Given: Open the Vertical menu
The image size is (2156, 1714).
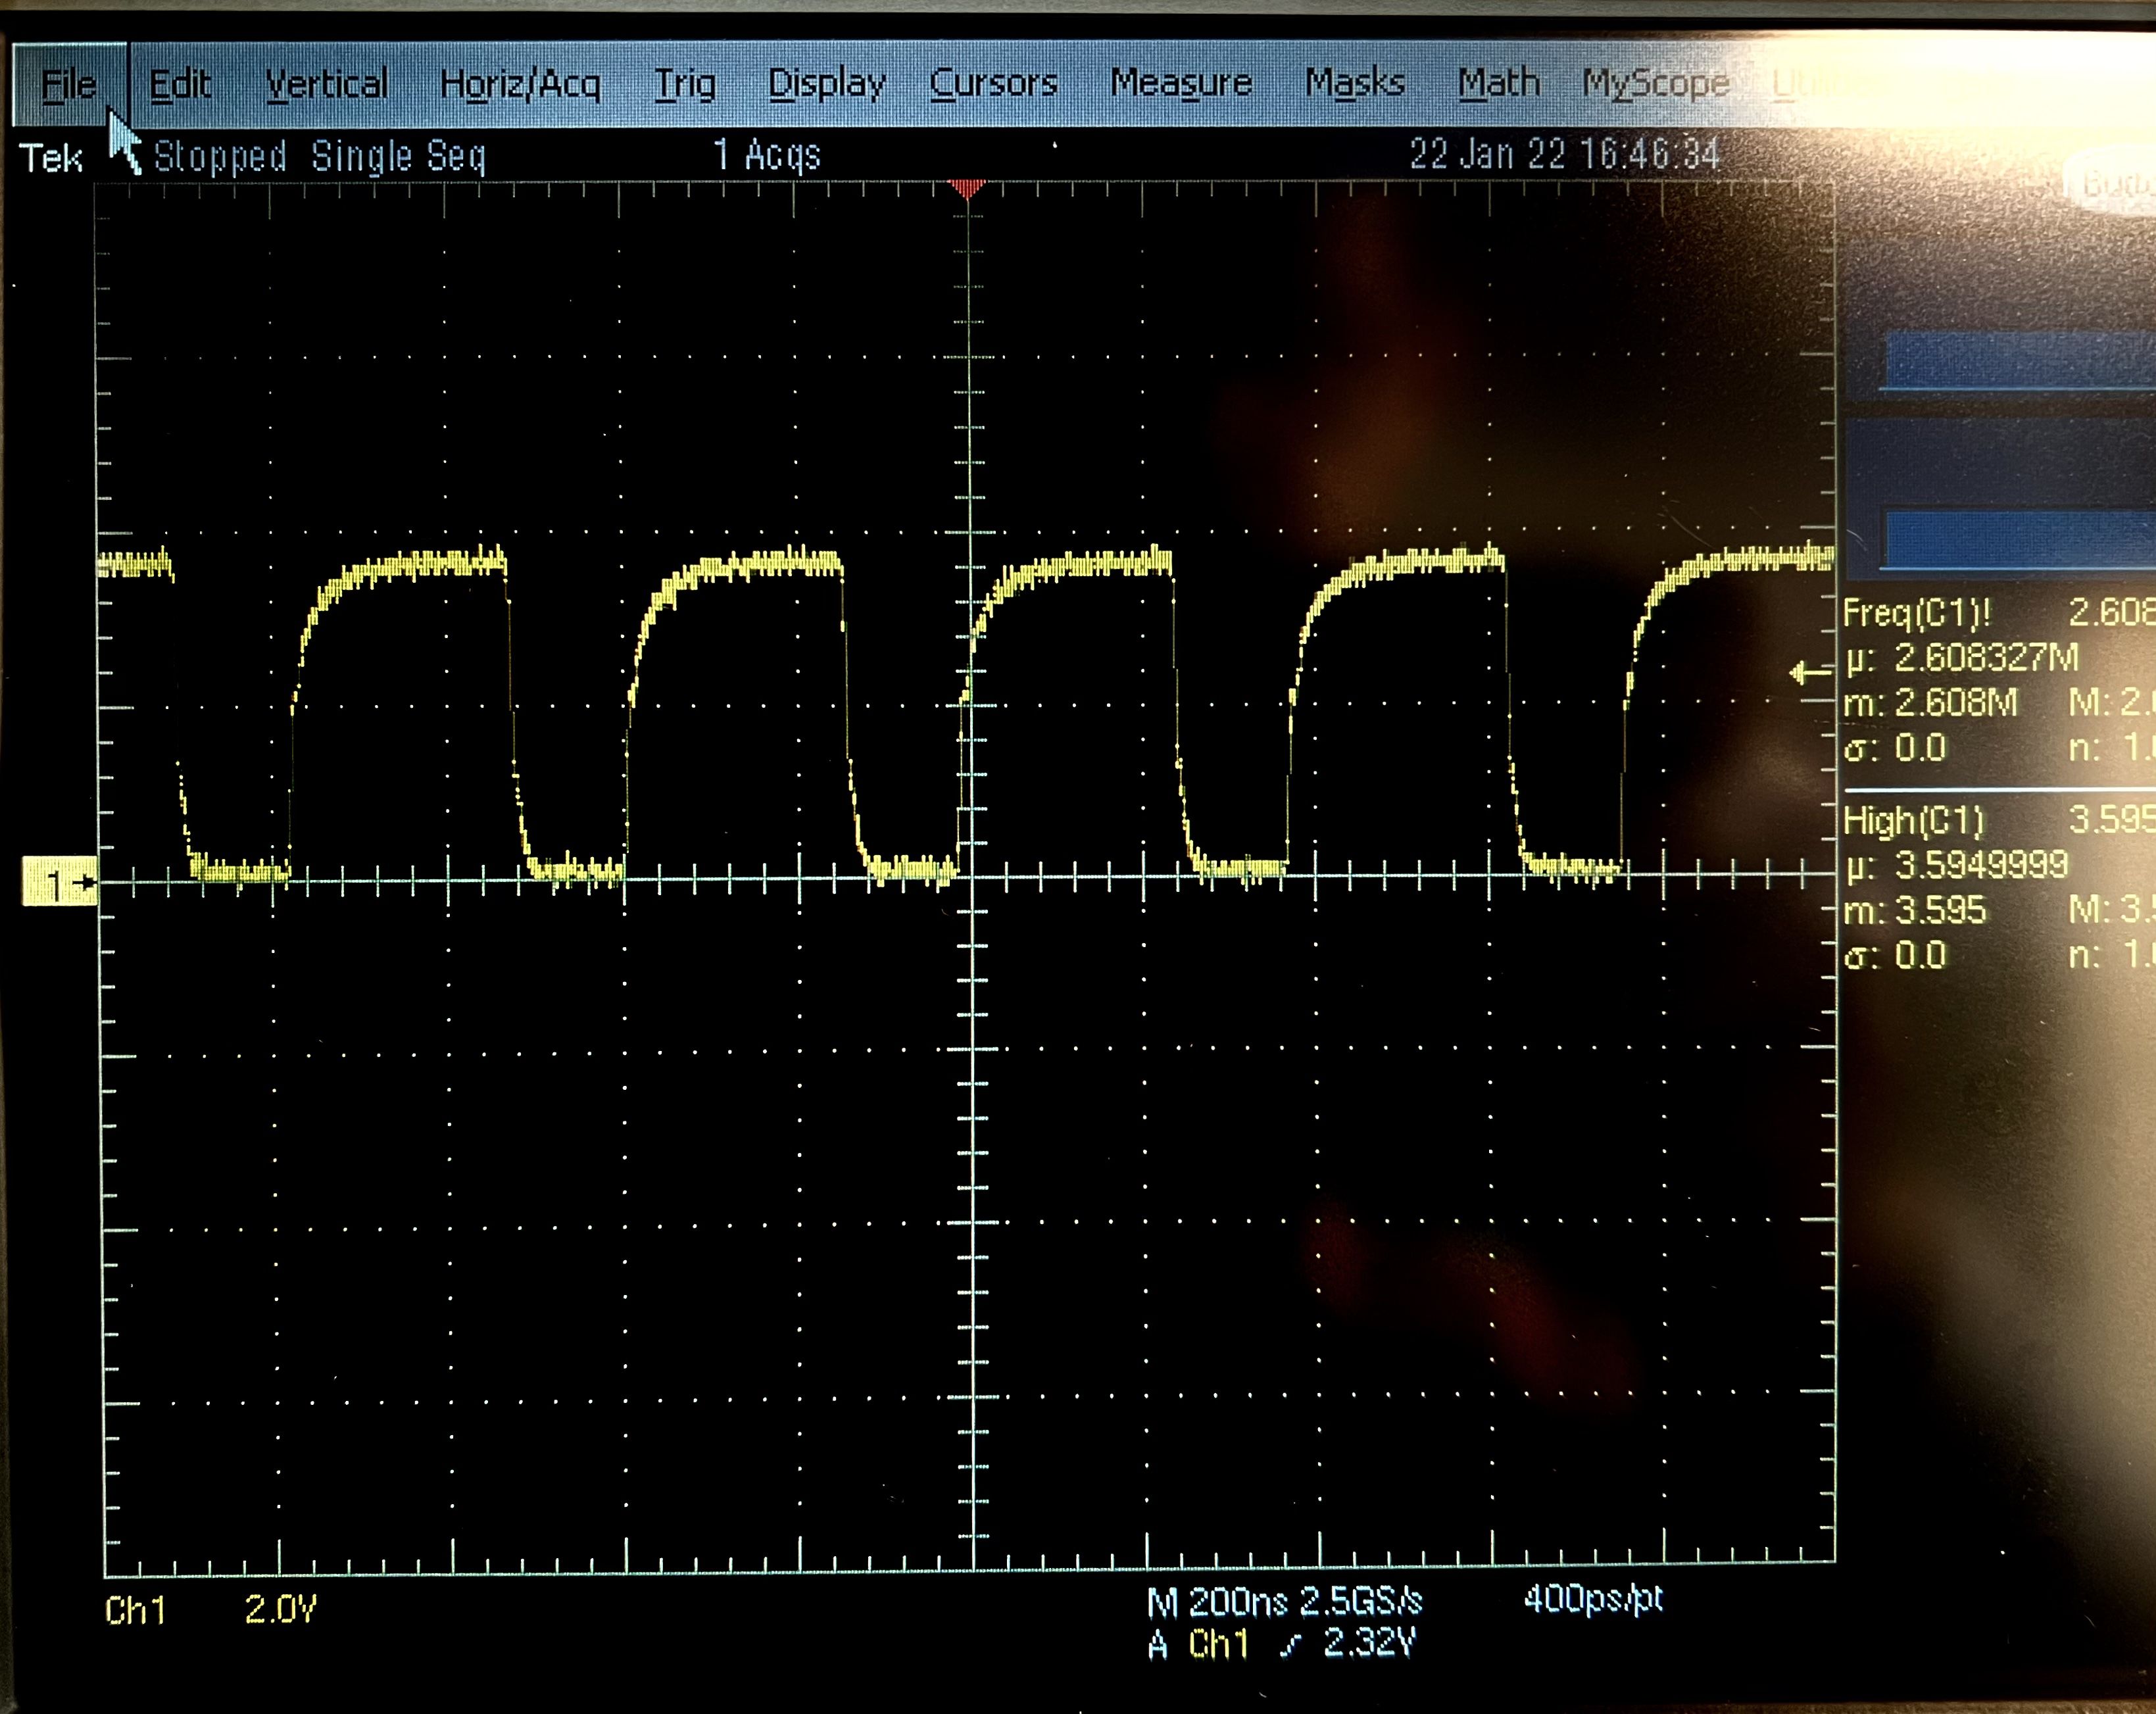Looking at the screenshot, I should point(327,85).
